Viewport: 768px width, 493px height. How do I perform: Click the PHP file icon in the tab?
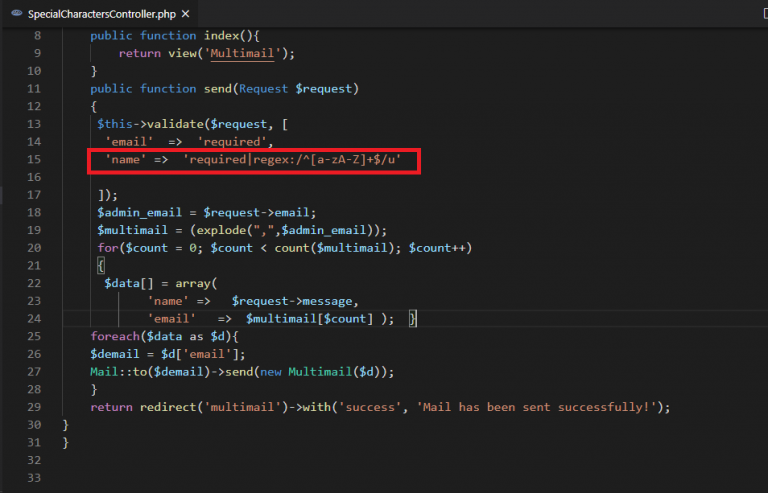[15, 12]
